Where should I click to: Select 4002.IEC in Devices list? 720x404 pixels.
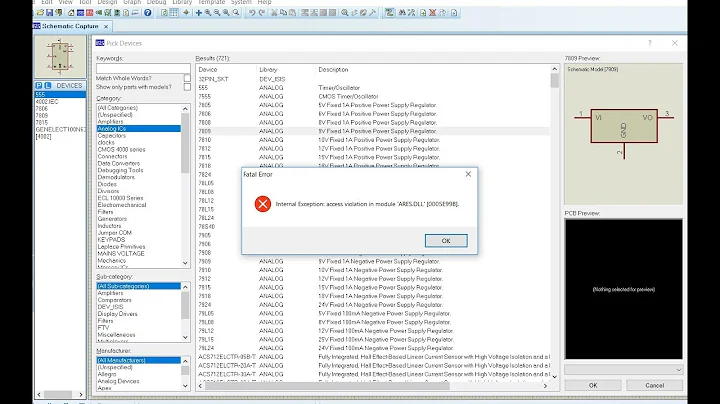point(60,101)
